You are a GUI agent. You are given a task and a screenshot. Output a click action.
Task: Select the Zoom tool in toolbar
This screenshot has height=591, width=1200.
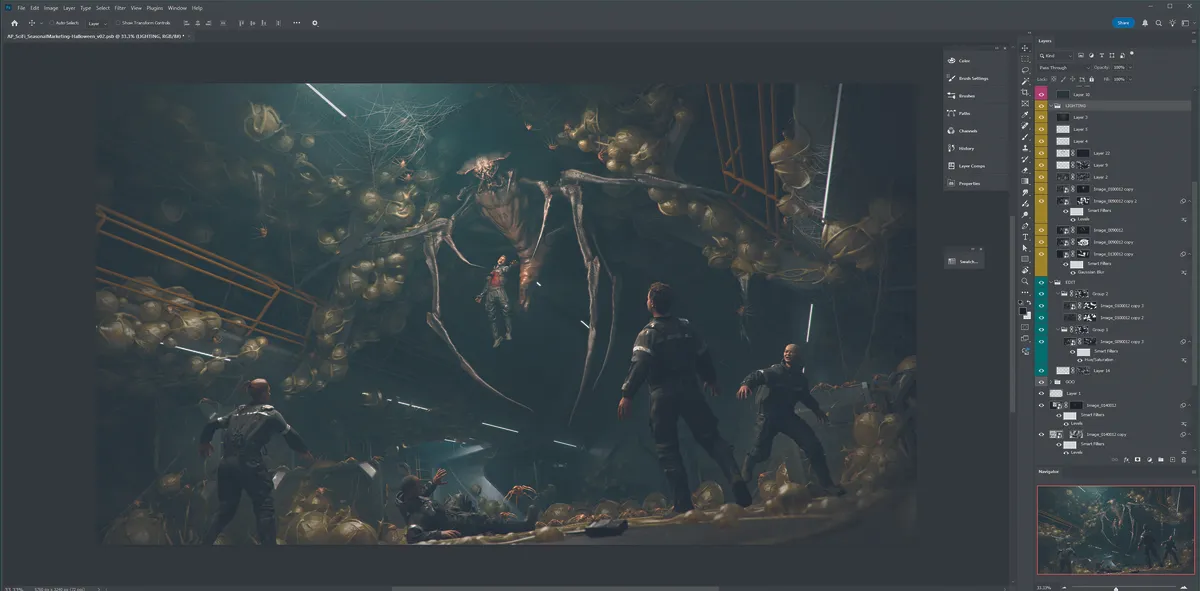(1025, 281)
